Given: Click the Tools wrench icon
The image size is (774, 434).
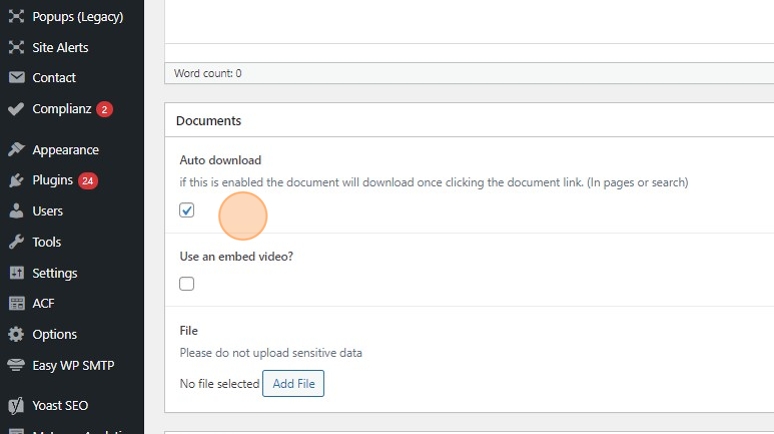Looking at the screenshot, I should point(16,242).
